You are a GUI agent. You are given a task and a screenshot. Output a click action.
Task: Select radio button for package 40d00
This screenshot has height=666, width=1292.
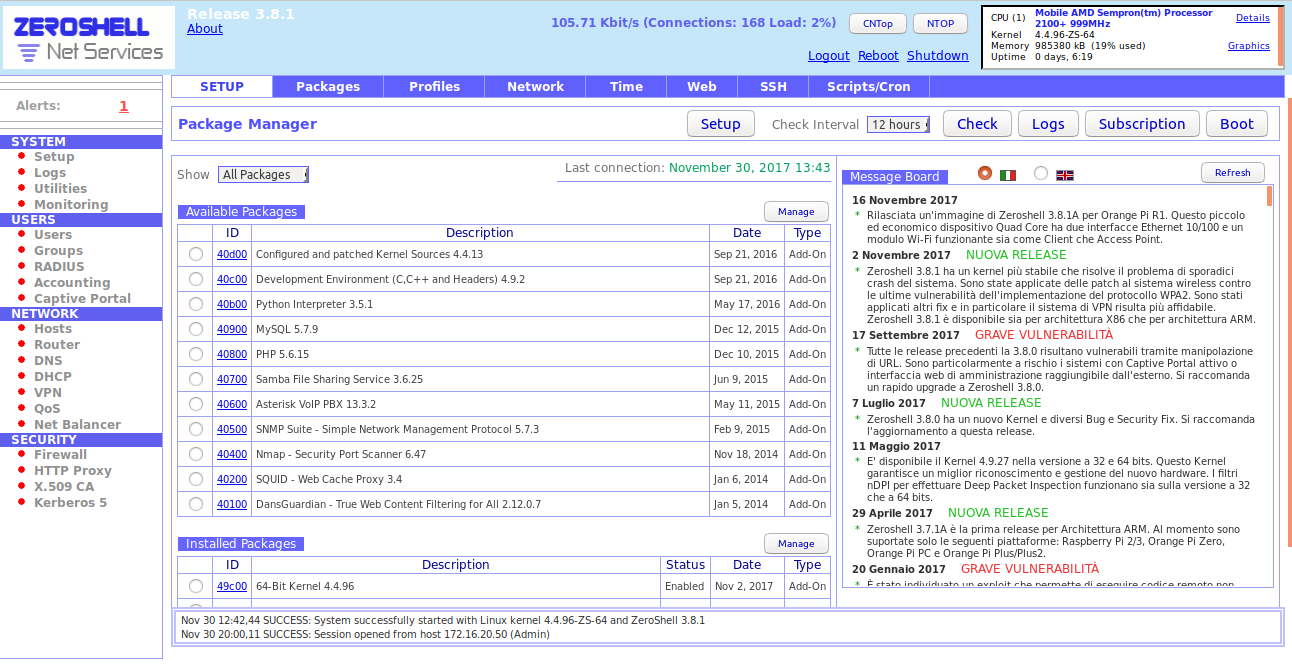(196, 254)
